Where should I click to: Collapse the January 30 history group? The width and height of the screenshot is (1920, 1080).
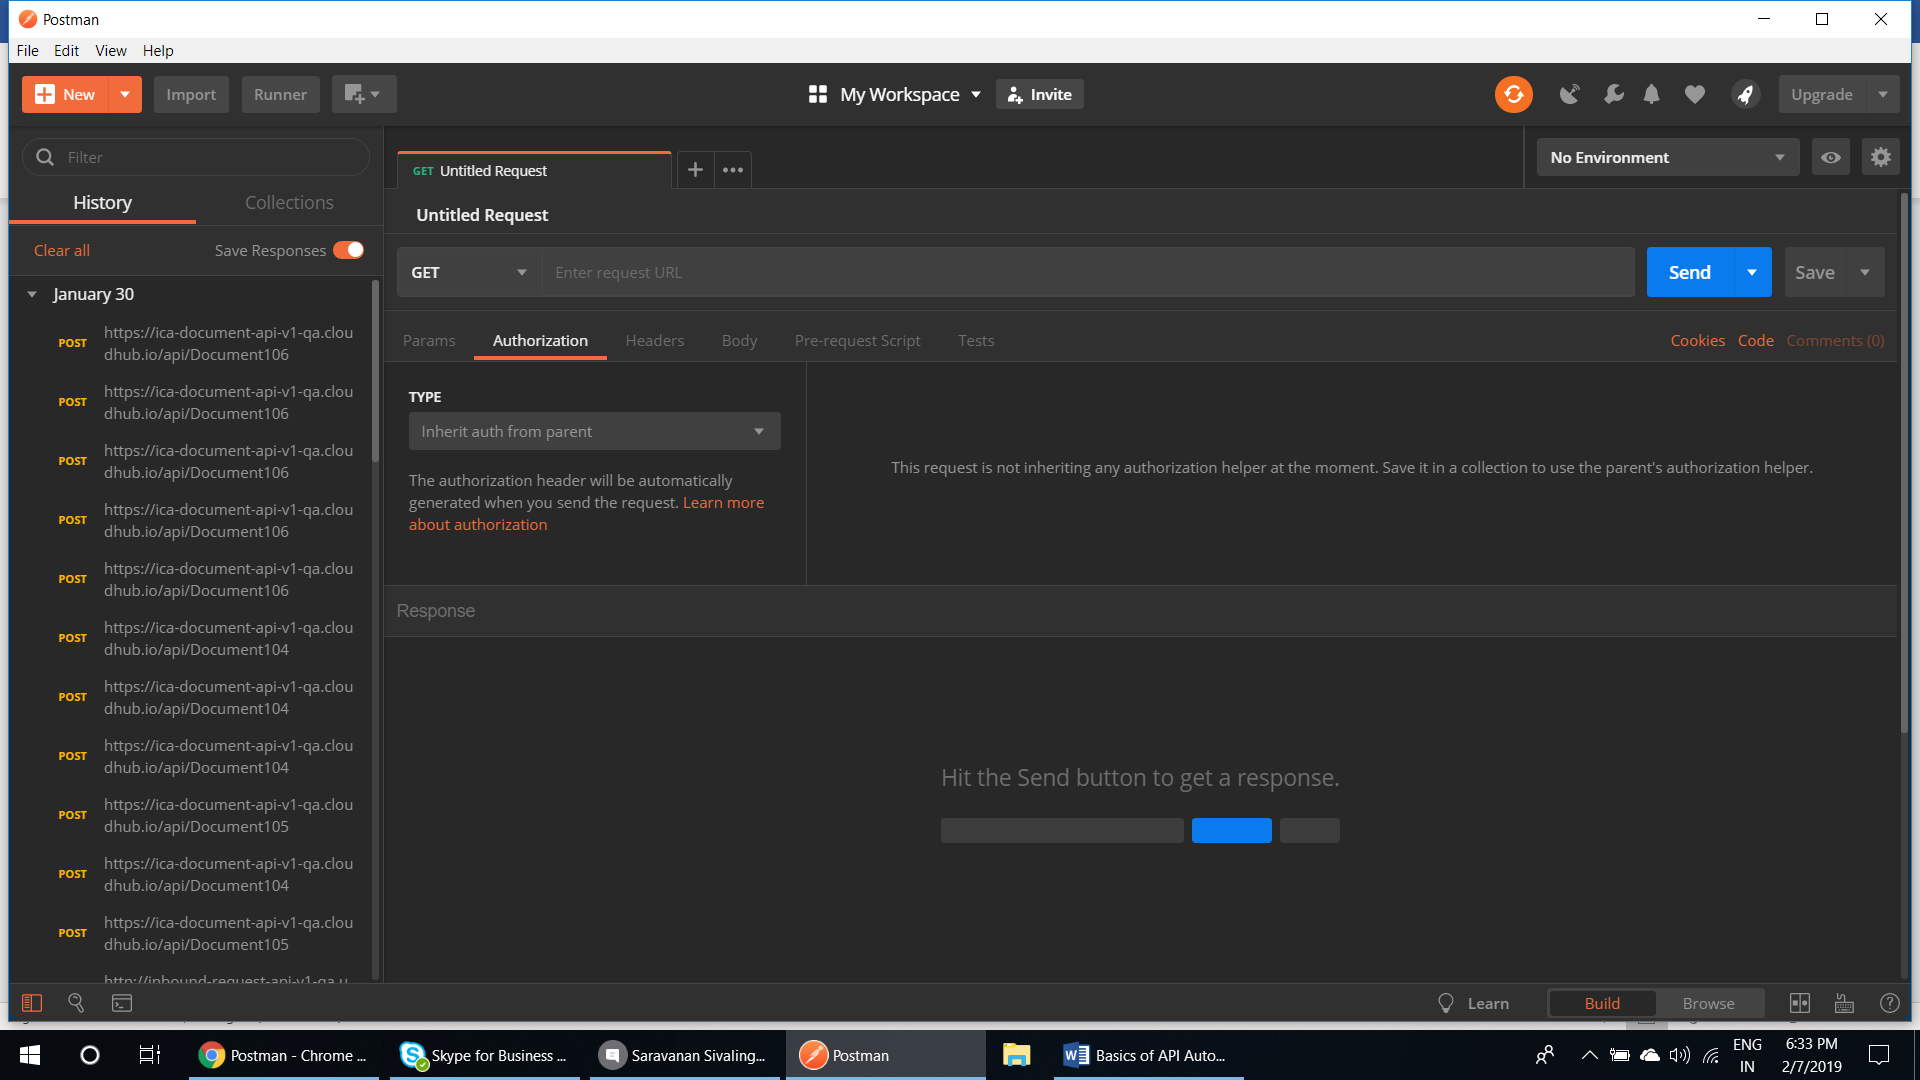click(x=32, y=294)
